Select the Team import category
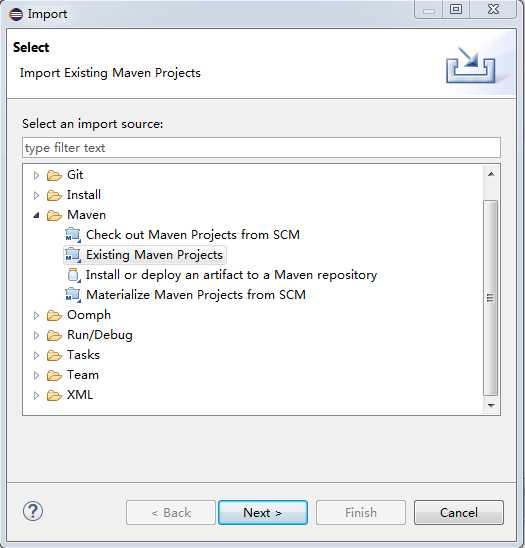Screen dimensions: 525x548 click(83, 375)
